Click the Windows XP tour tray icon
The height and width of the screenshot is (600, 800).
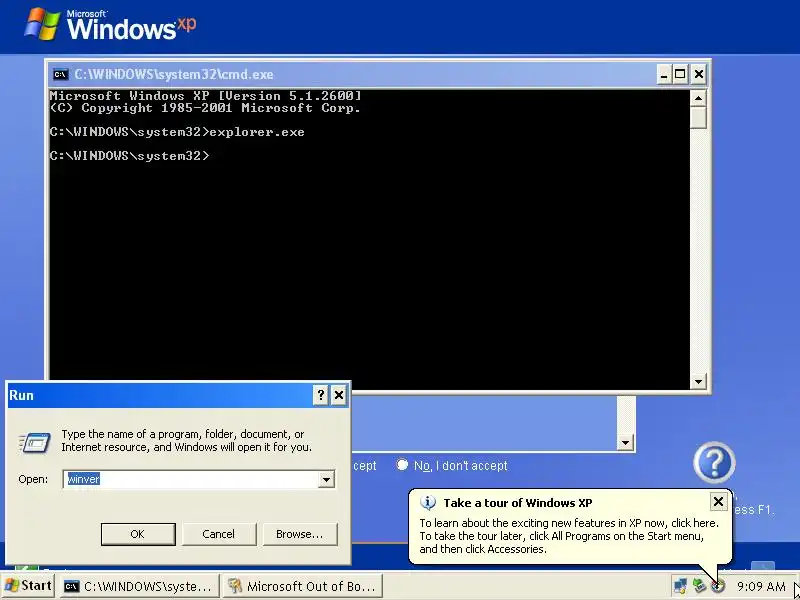click(718, 587)
